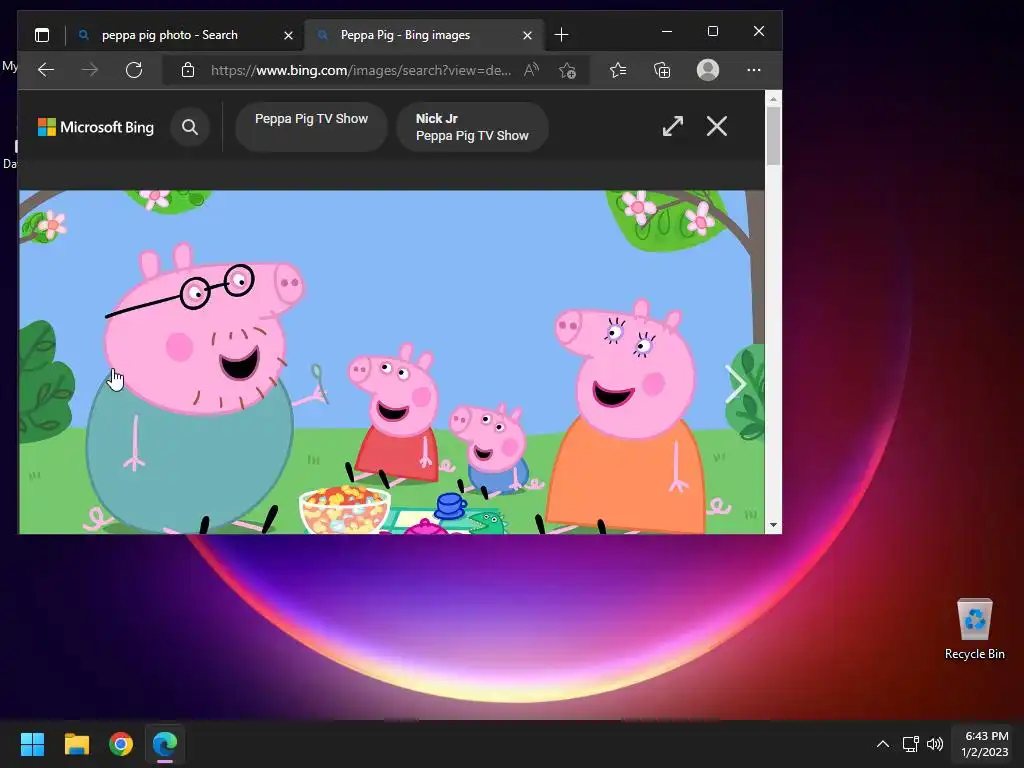Click the address bar URL field
Screen dimensions: 1024x768
pos(360,70)
